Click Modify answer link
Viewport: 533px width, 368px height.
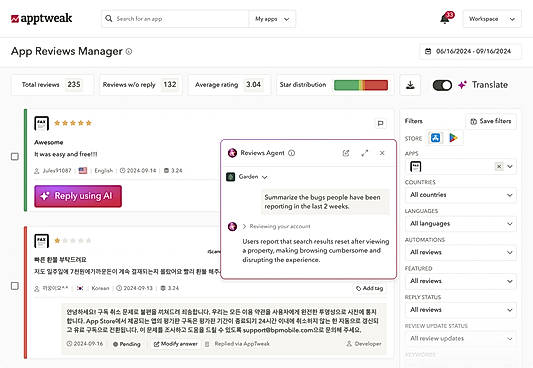pos(175,344)
